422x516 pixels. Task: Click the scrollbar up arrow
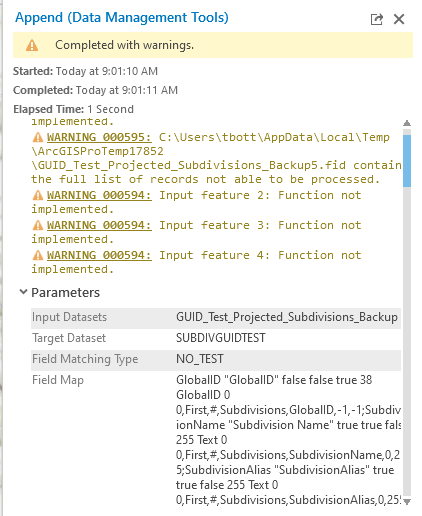[x=407, y=123]
